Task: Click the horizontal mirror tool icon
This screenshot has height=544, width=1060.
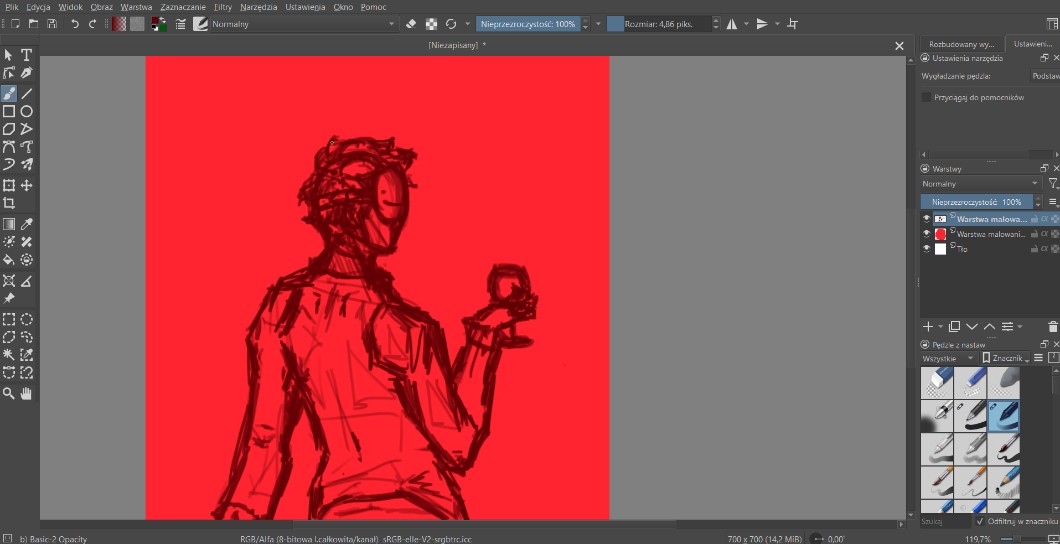Action: point(732,23)
